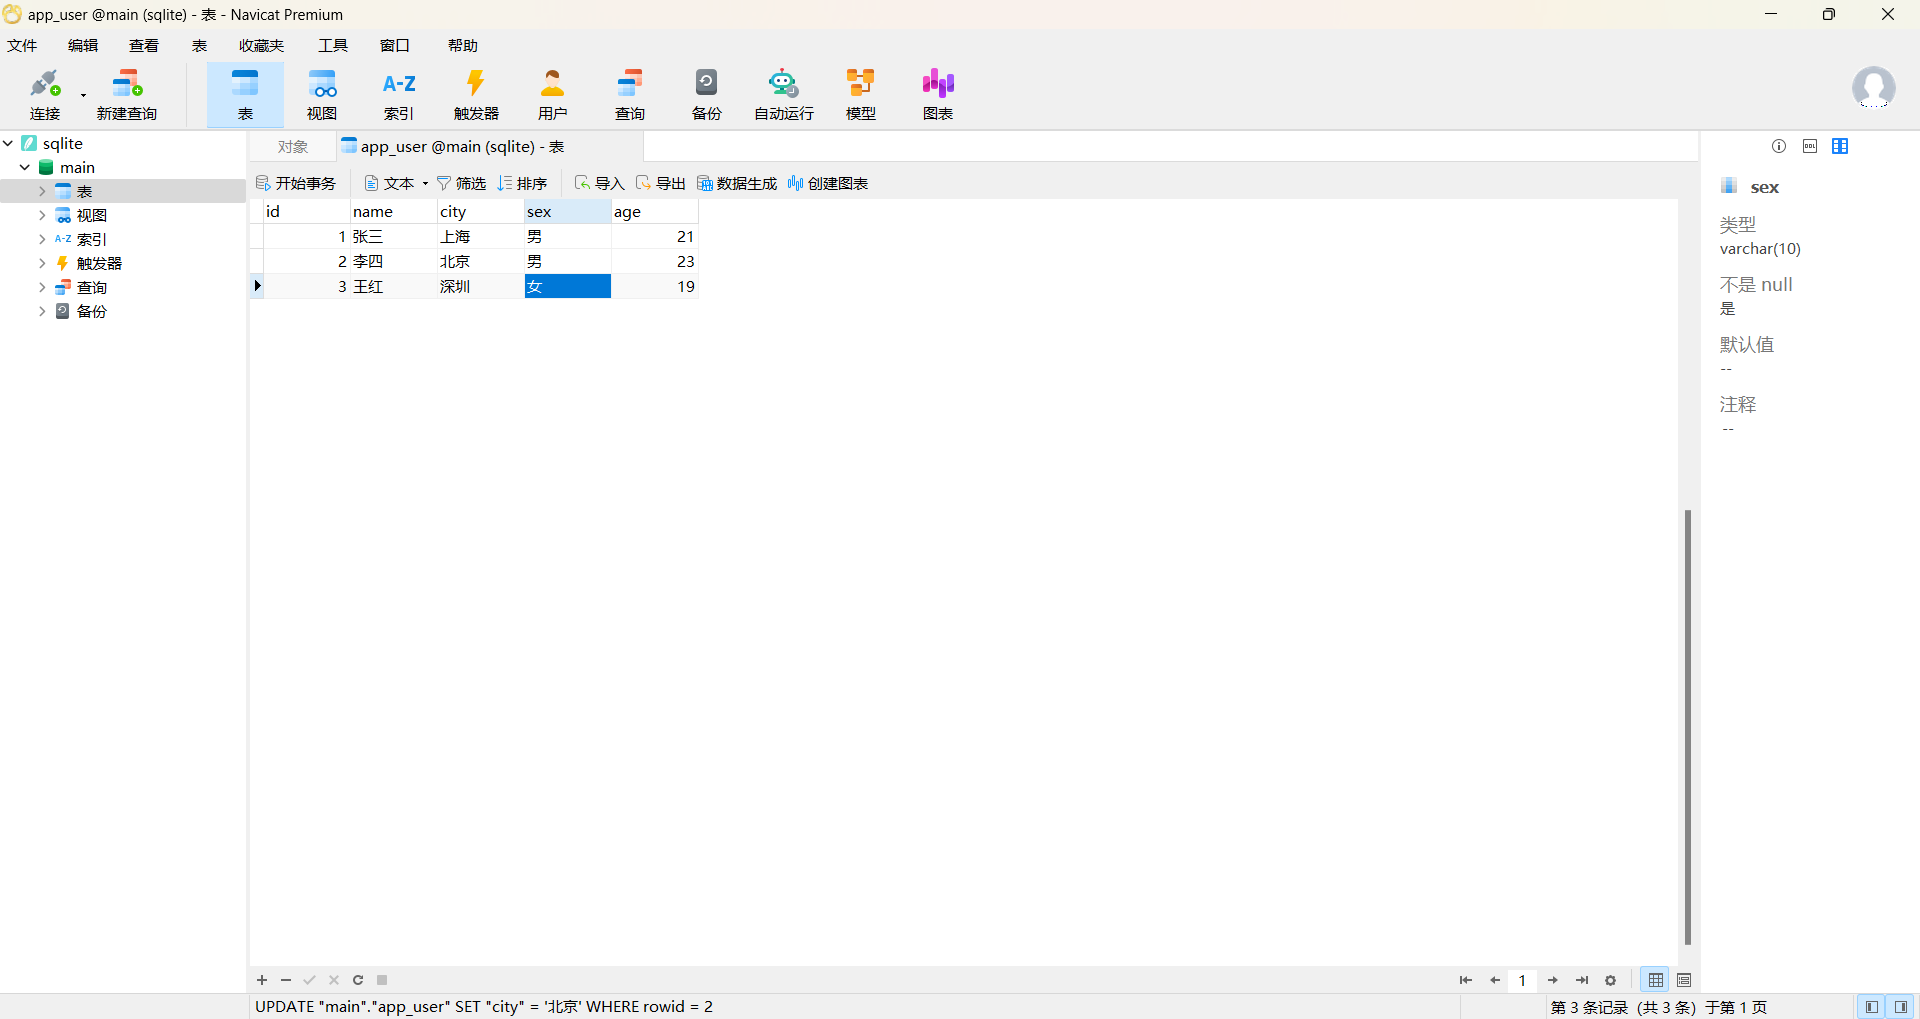The width and height of the screenshot is (1920, 1019).
Task: Go to the last page of records
Action: pyautogui.click(x=1582, y=980)
